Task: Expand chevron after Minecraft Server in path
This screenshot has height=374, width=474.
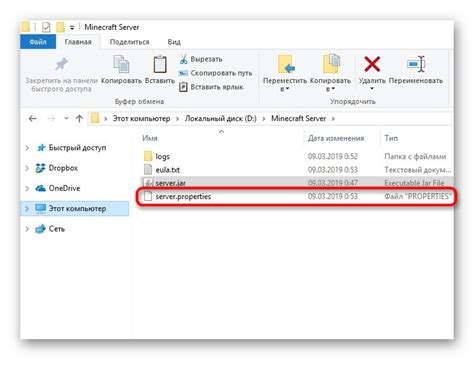Action: pos(333,119)
